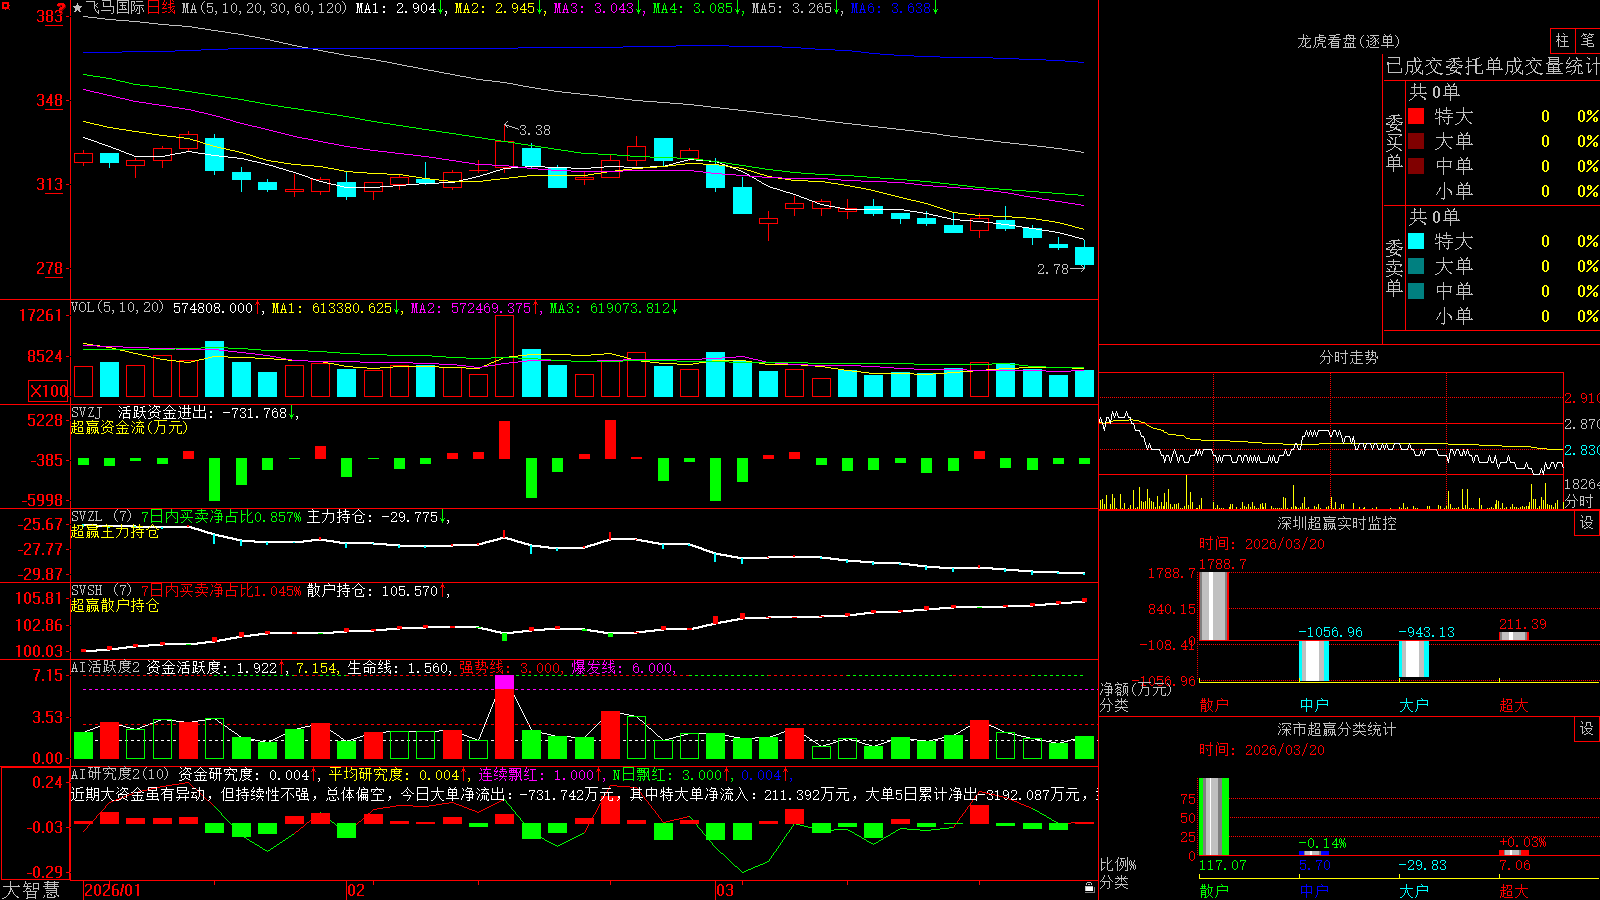Select the VOL(5,10,20) indicator label
Screen dimensions: 1600x900
[118, 308]
